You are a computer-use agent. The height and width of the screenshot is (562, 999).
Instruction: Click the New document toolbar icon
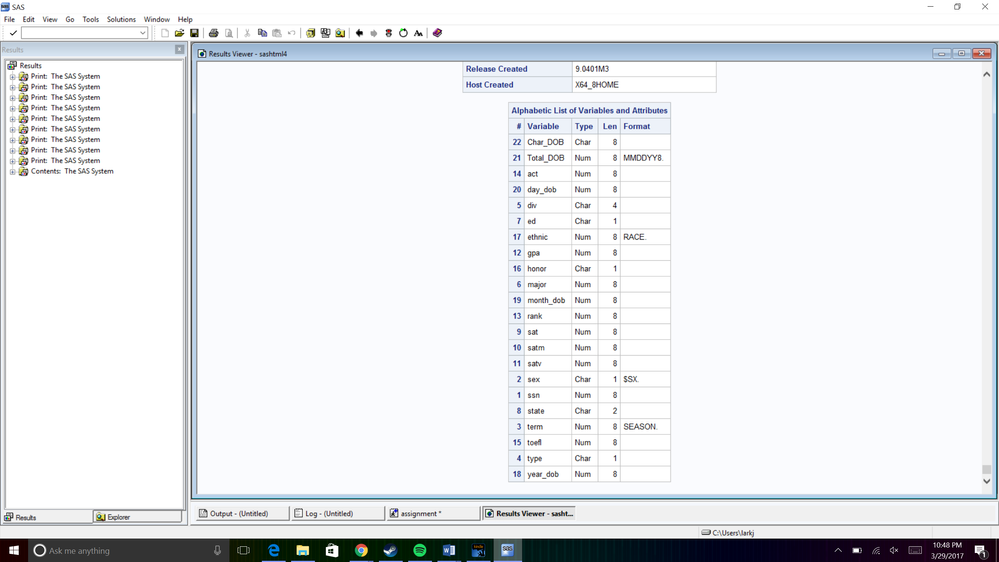click(165, 33)
